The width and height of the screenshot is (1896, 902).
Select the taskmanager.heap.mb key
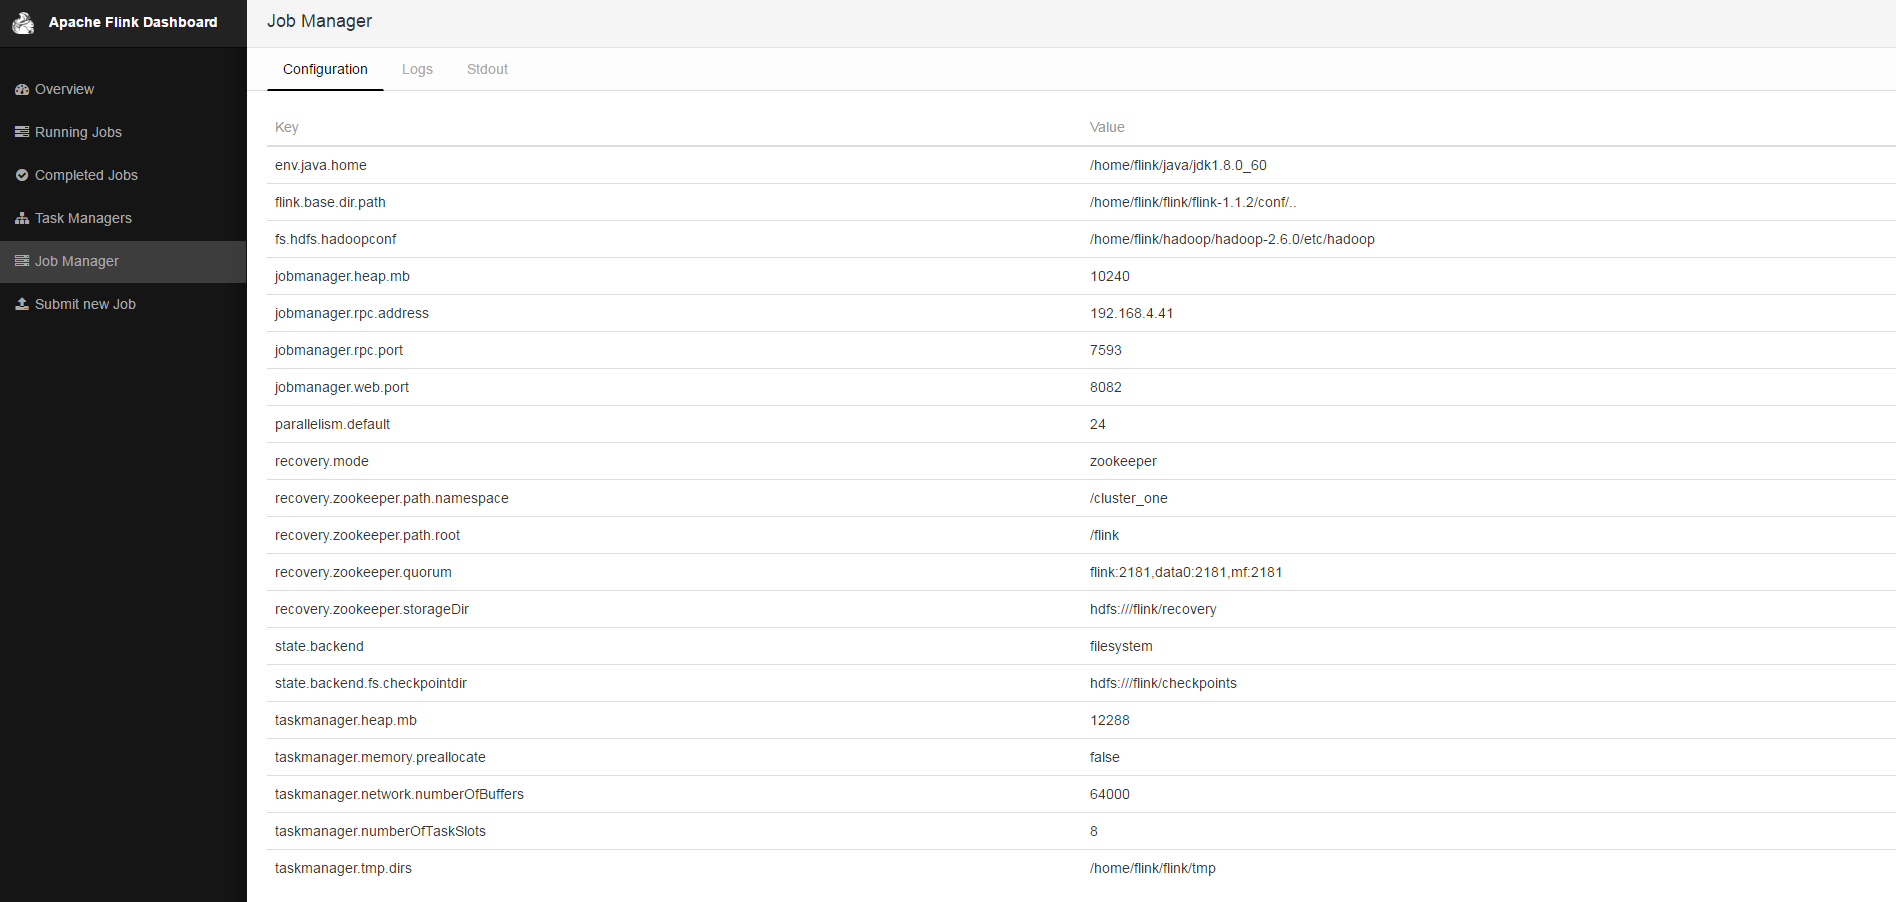(346, 720)
